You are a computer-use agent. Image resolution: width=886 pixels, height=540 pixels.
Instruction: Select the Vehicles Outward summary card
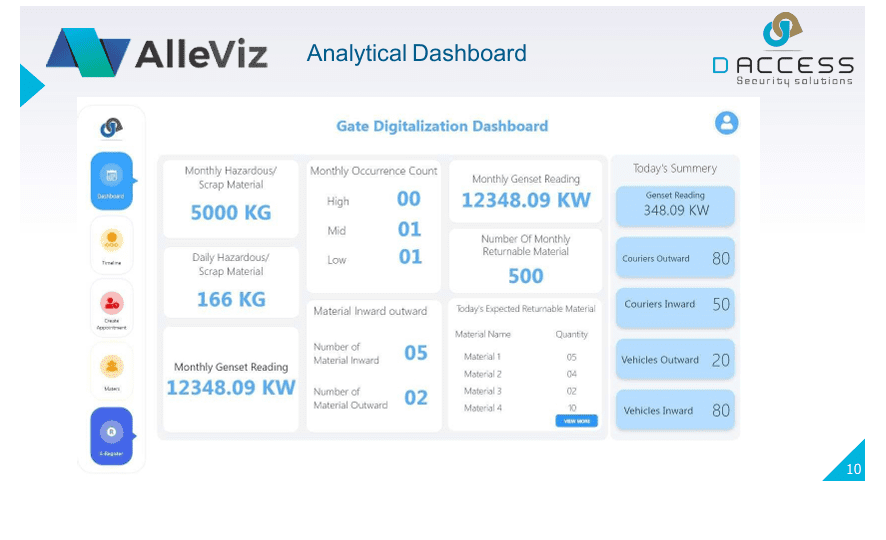[675, 360]
